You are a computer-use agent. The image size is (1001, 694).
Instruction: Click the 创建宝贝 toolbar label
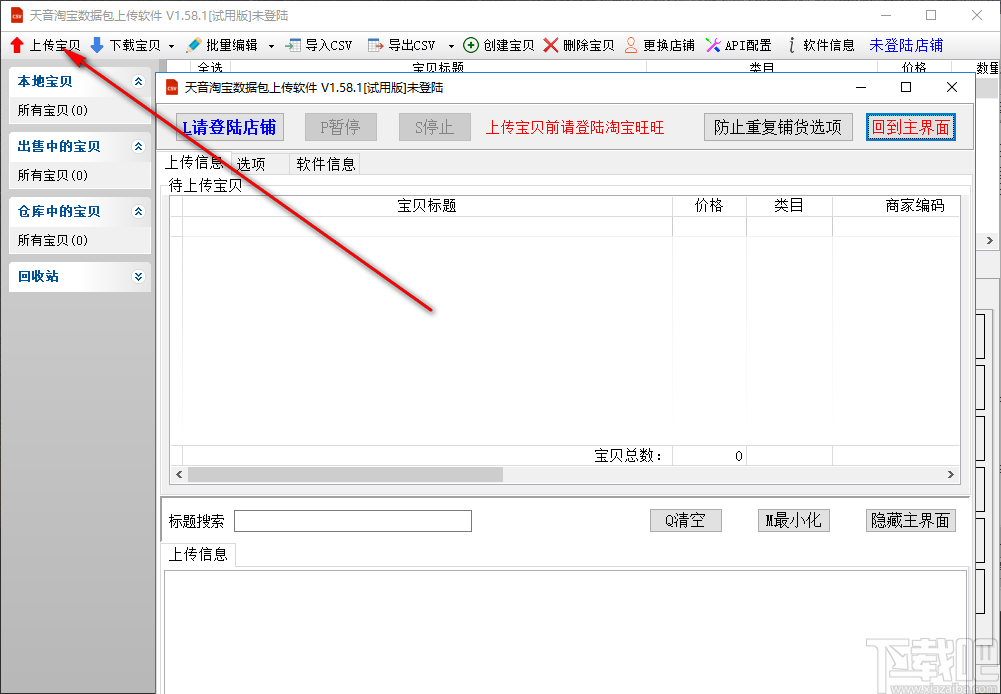tap(509, 45)
